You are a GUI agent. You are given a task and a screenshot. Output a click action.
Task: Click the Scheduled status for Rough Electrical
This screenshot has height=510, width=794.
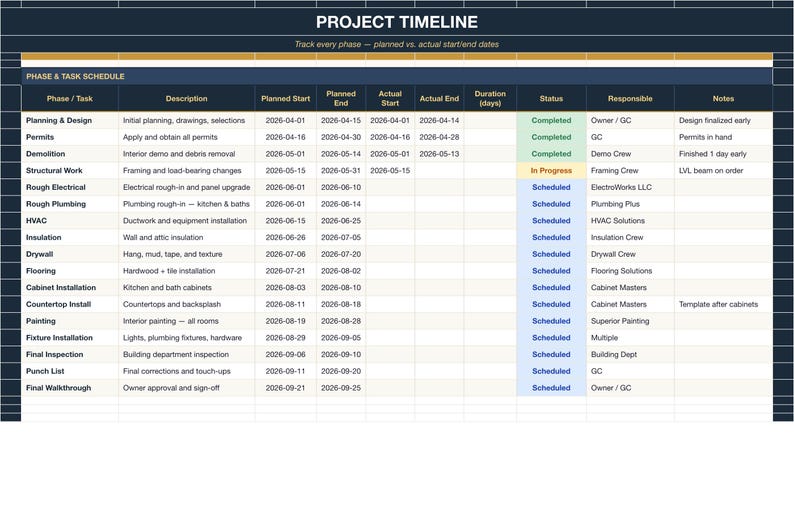(x=551, y=187)
